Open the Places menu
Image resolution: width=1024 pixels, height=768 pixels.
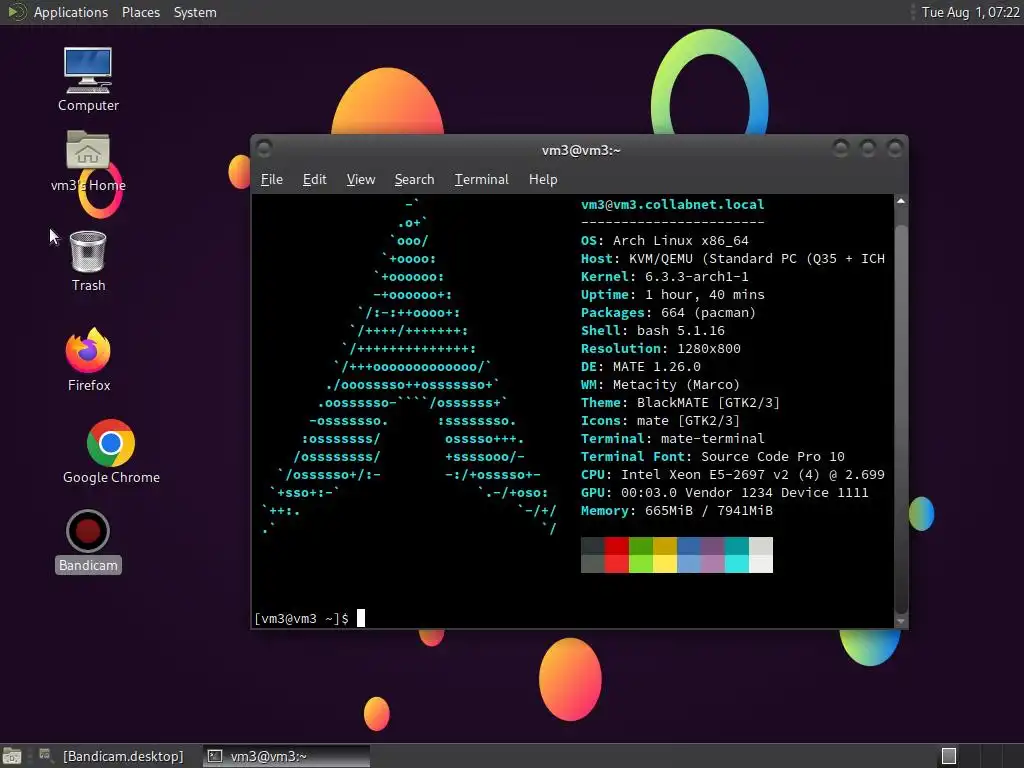(140, 12)
